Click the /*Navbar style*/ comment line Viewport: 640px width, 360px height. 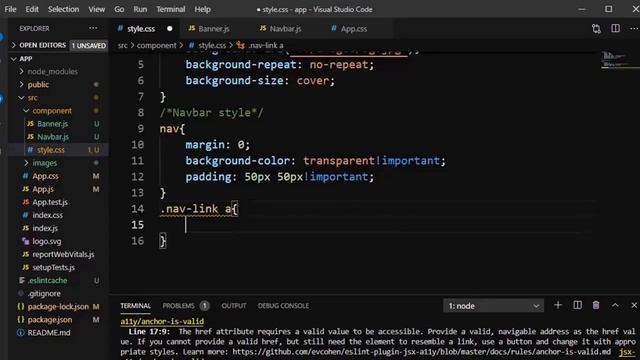click(x=211, y=113)
